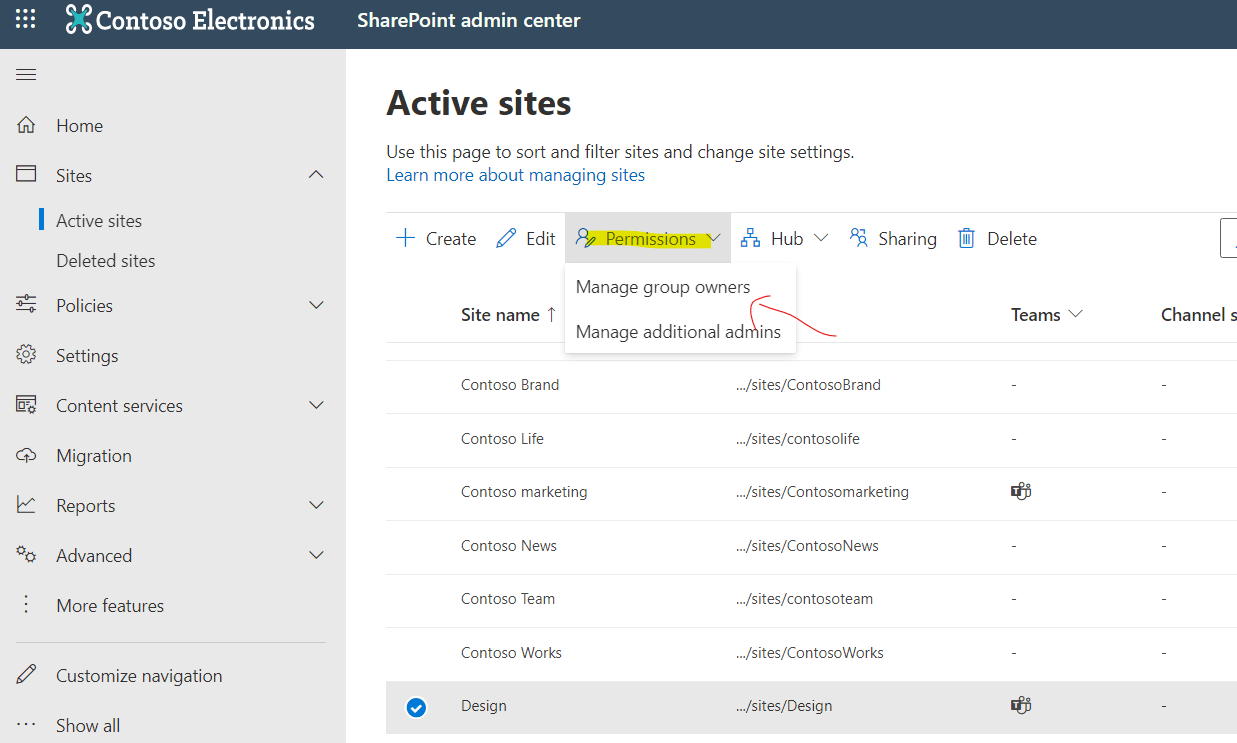1237x743 pixels.
Task: Click the Delete trash can icon
Action: 966,238
